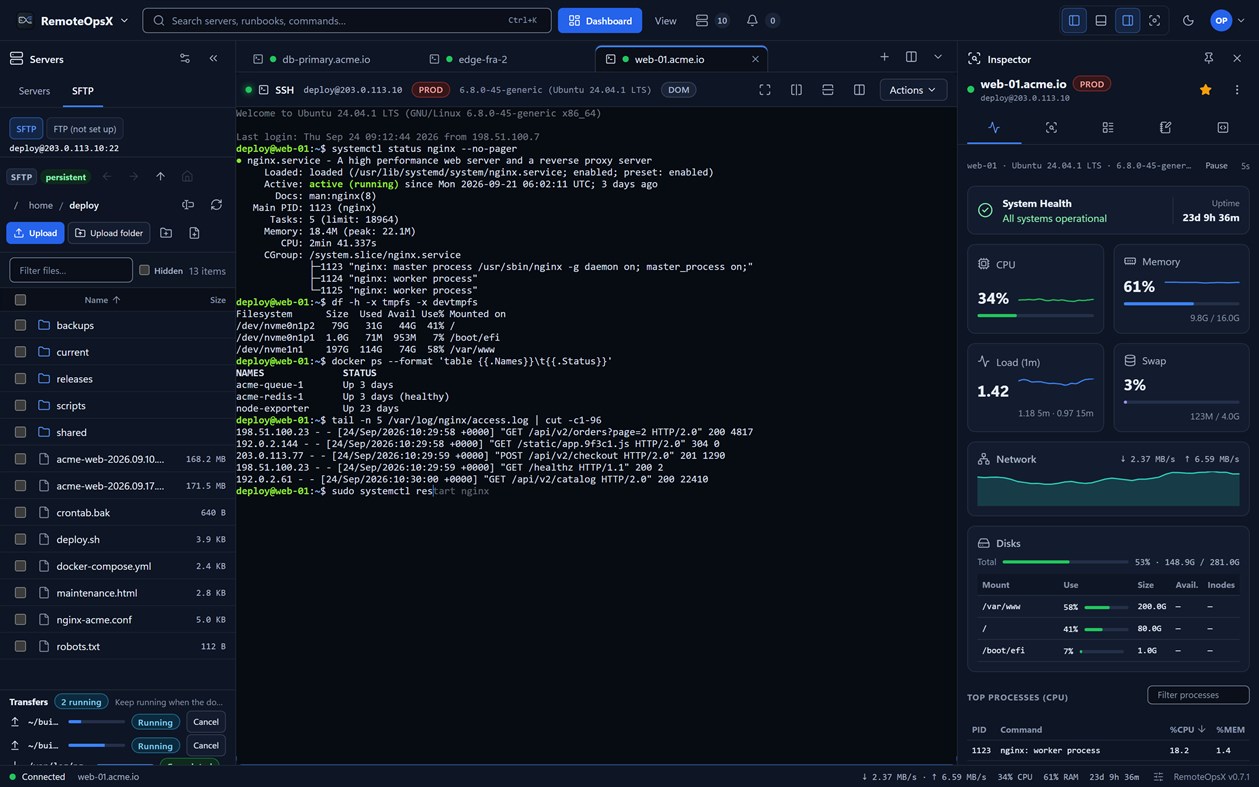Open the View menu
Screen dimensions: 1259x787
[665, 20]
